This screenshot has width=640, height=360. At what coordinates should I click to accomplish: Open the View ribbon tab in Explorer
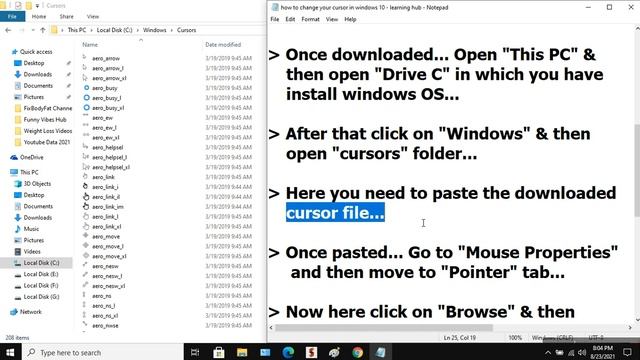(93, 16)
